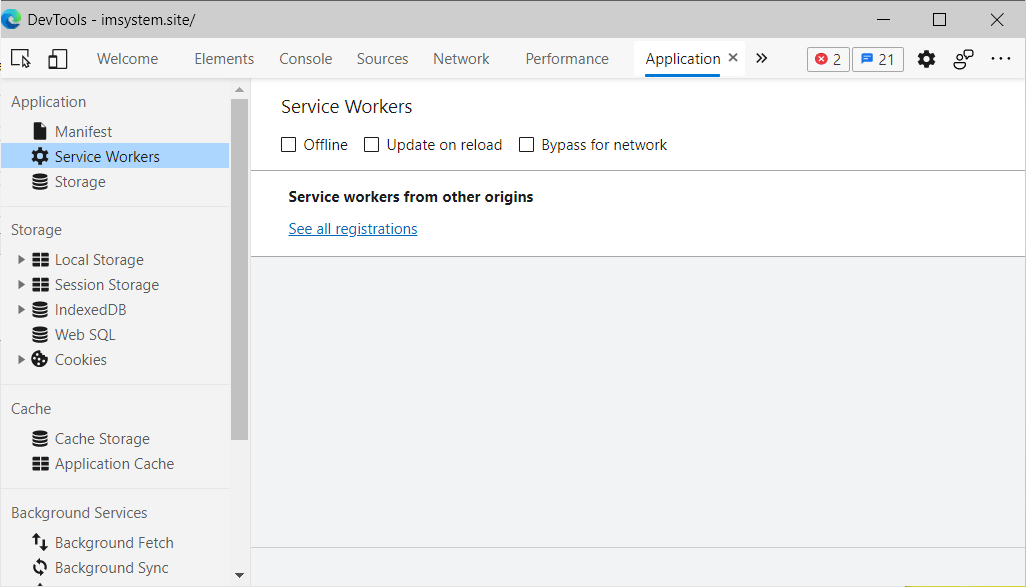Expand the Cookies tree

pyautogui.click(x=21, y=359)
